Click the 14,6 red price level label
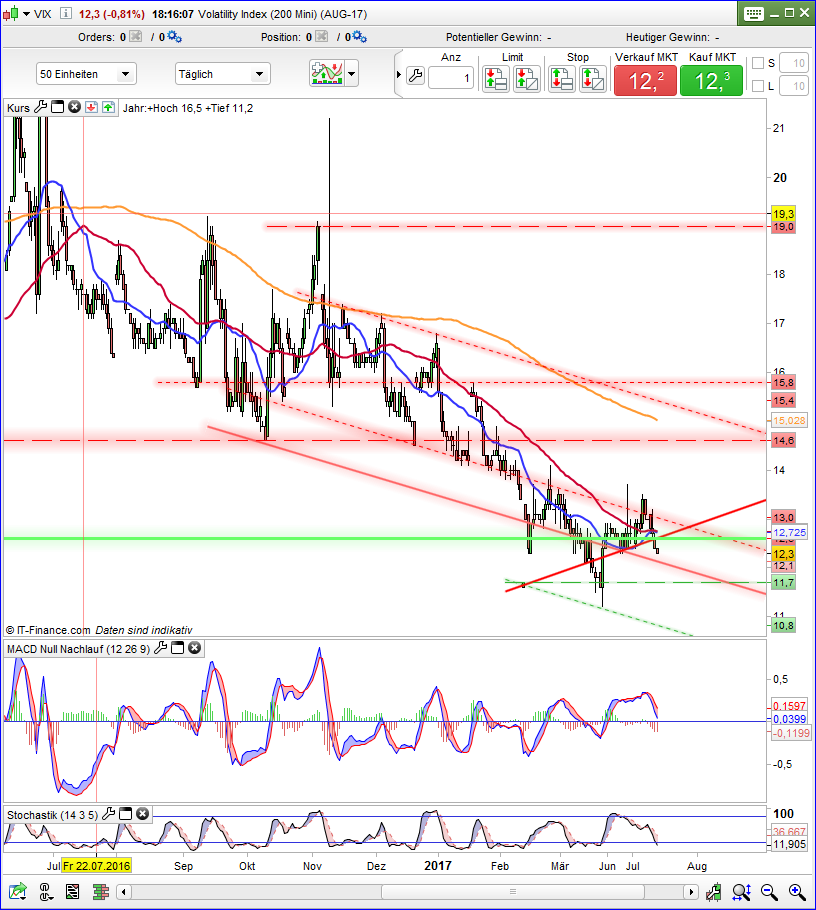Image resolution: width=816 pixels, height=910 pixels. coord(783,440)
